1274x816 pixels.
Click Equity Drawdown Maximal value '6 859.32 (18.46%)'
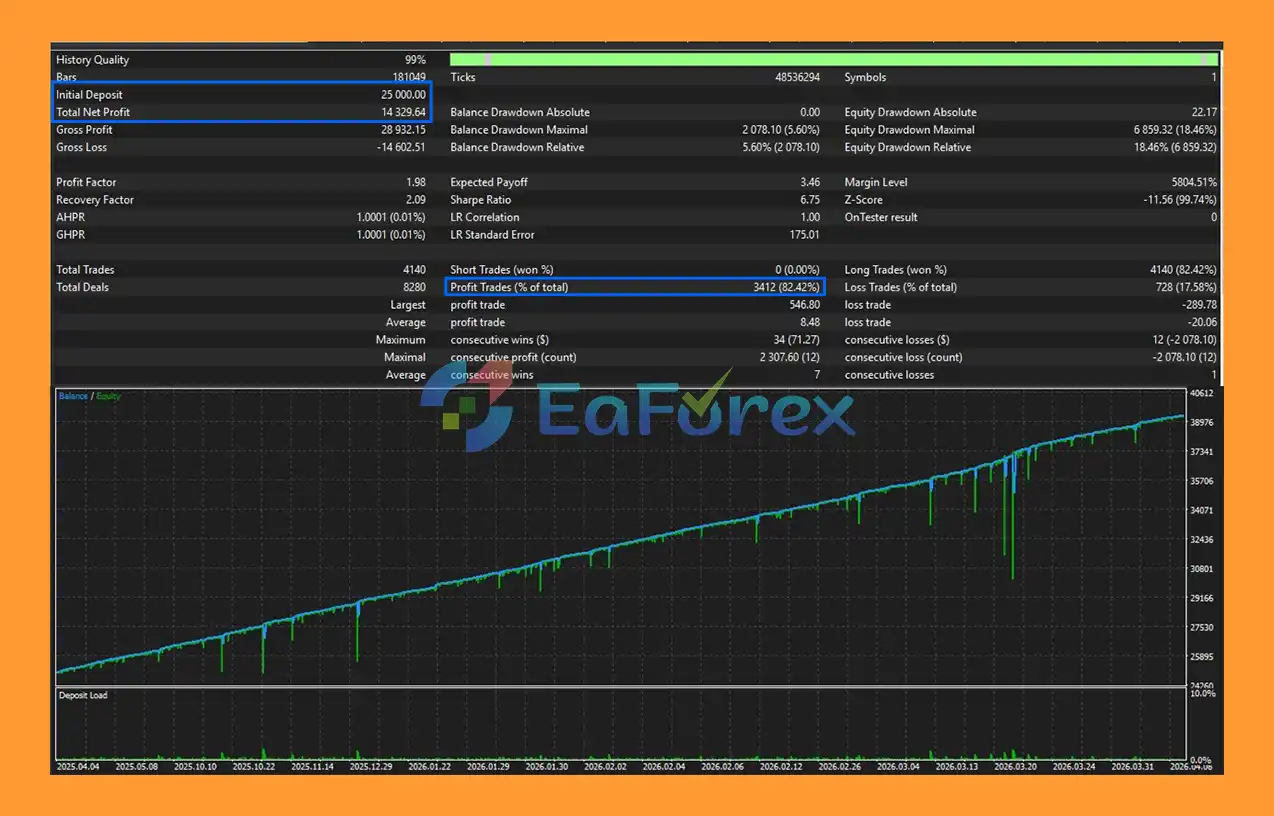pos(1176,130)
